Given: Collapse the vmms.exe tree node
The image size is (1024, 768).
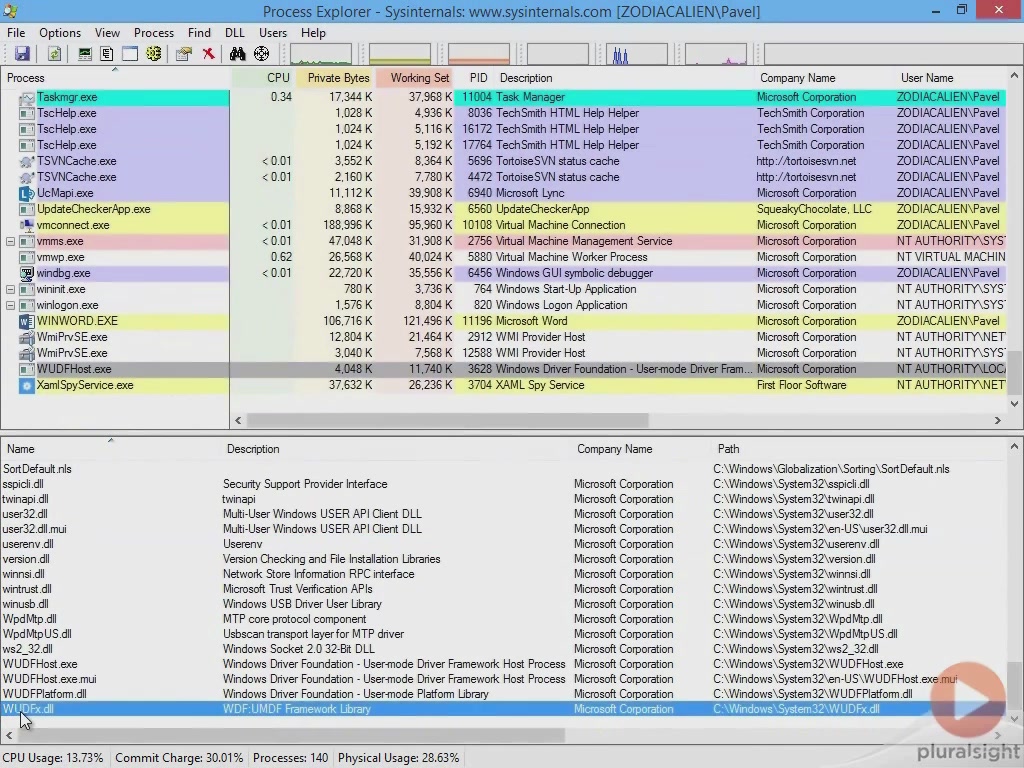Looking at the screenshot, I should [10, 242].
